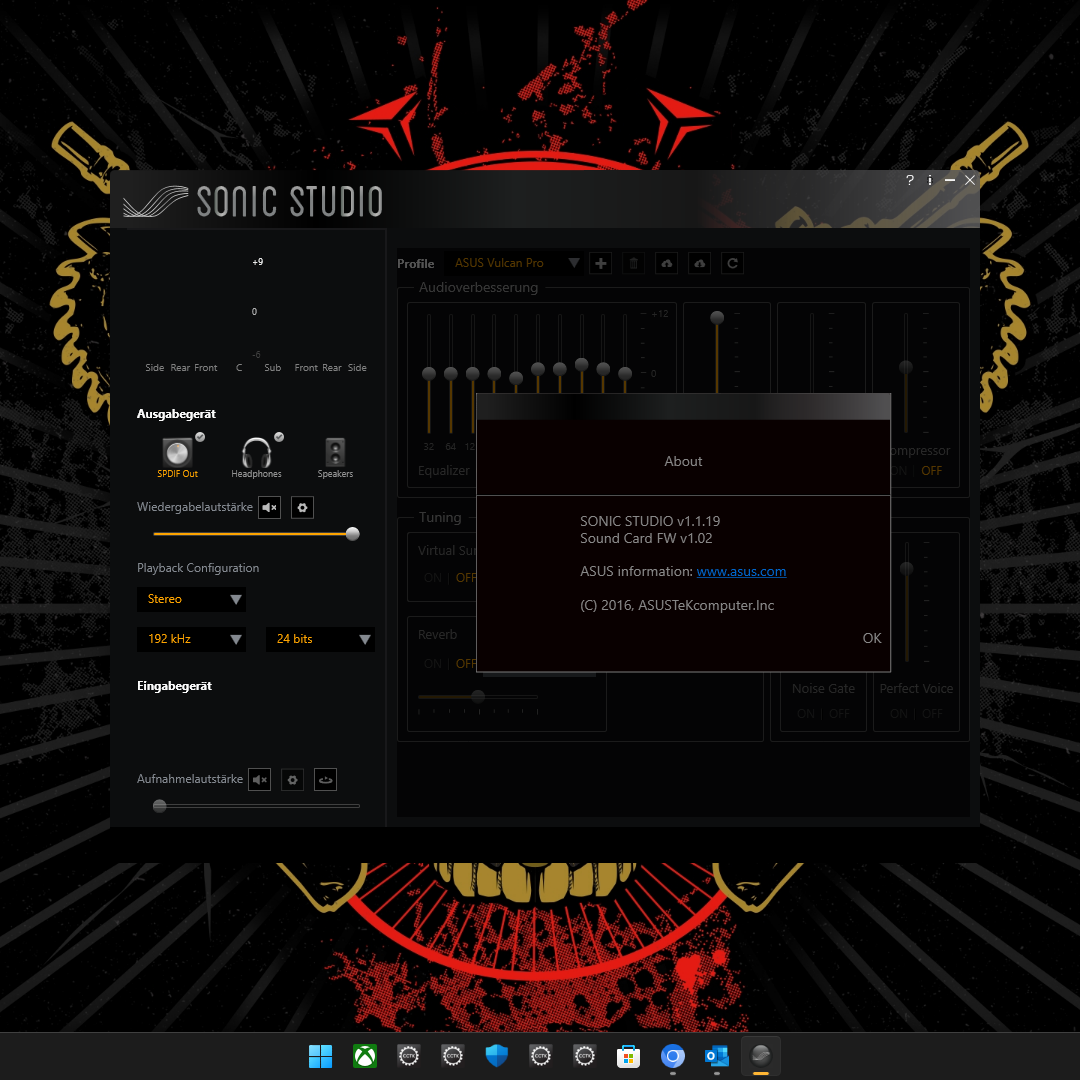The height and width of the screenshot is (1080, 1080).
Task: Click '(C) 2016, ASUSTeKcomputer.Inc' text
Action: pos(677,605)
